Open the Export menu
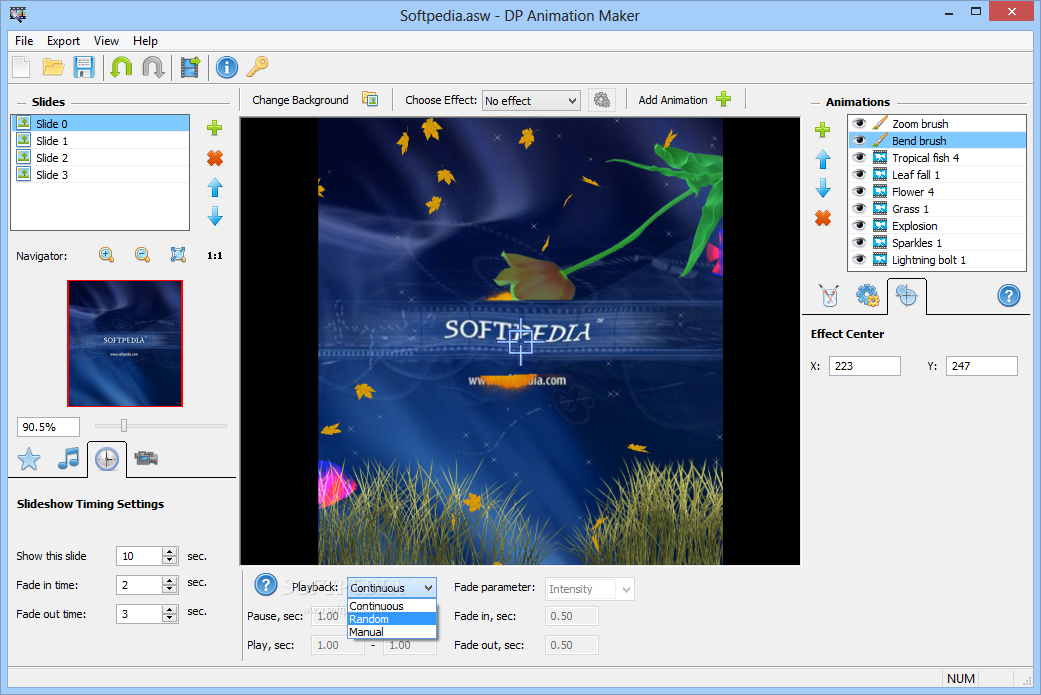 (63, 40)
